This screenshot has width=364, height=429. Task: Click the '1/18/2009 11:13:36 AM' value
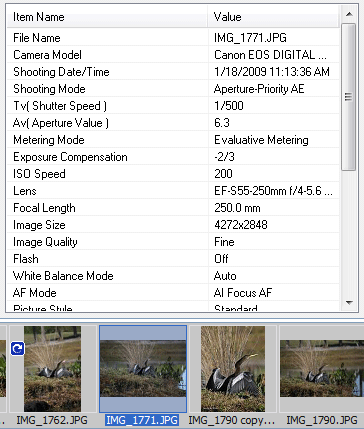point(272,72)
